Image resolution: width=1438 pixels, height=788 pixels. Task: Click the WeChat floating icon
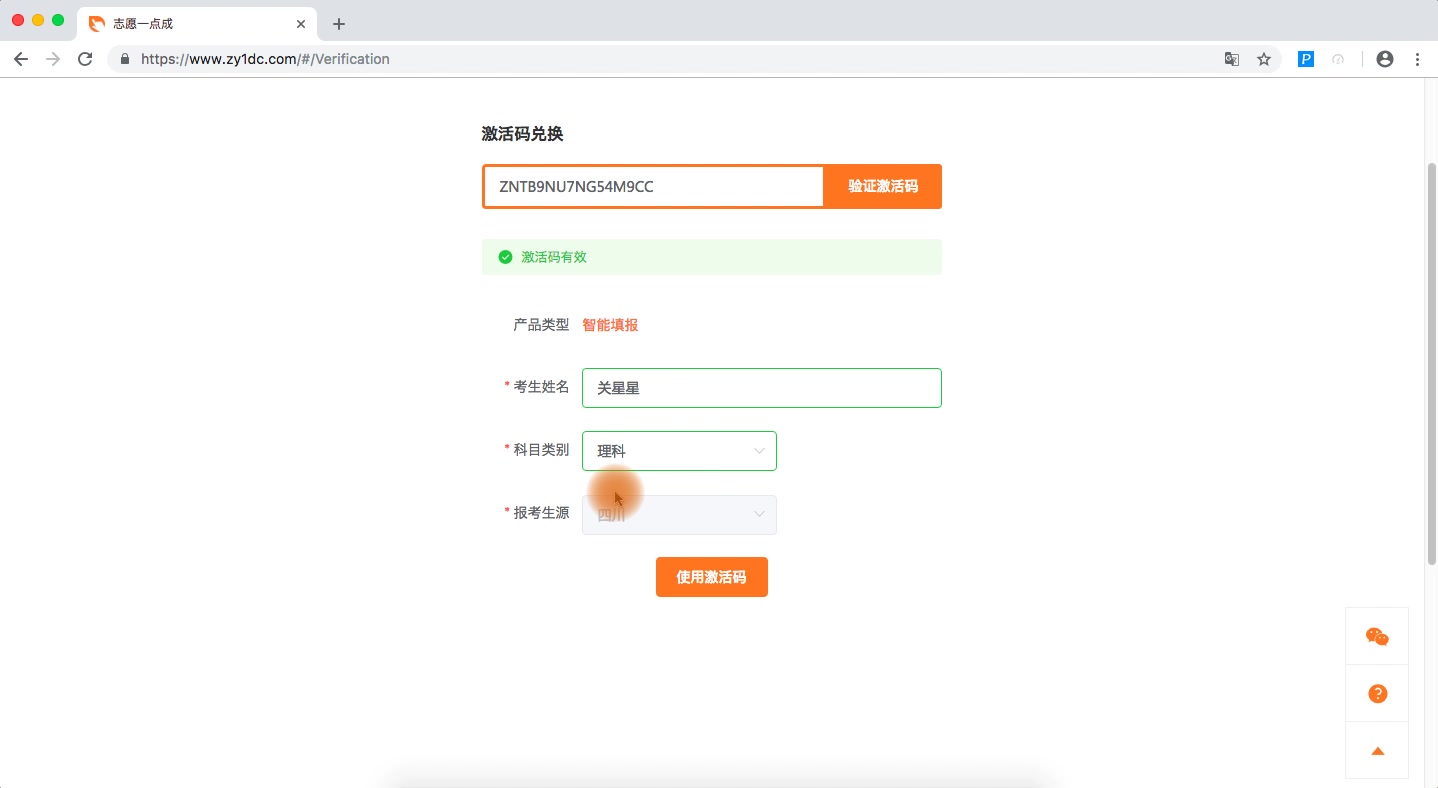(1377, 637)
